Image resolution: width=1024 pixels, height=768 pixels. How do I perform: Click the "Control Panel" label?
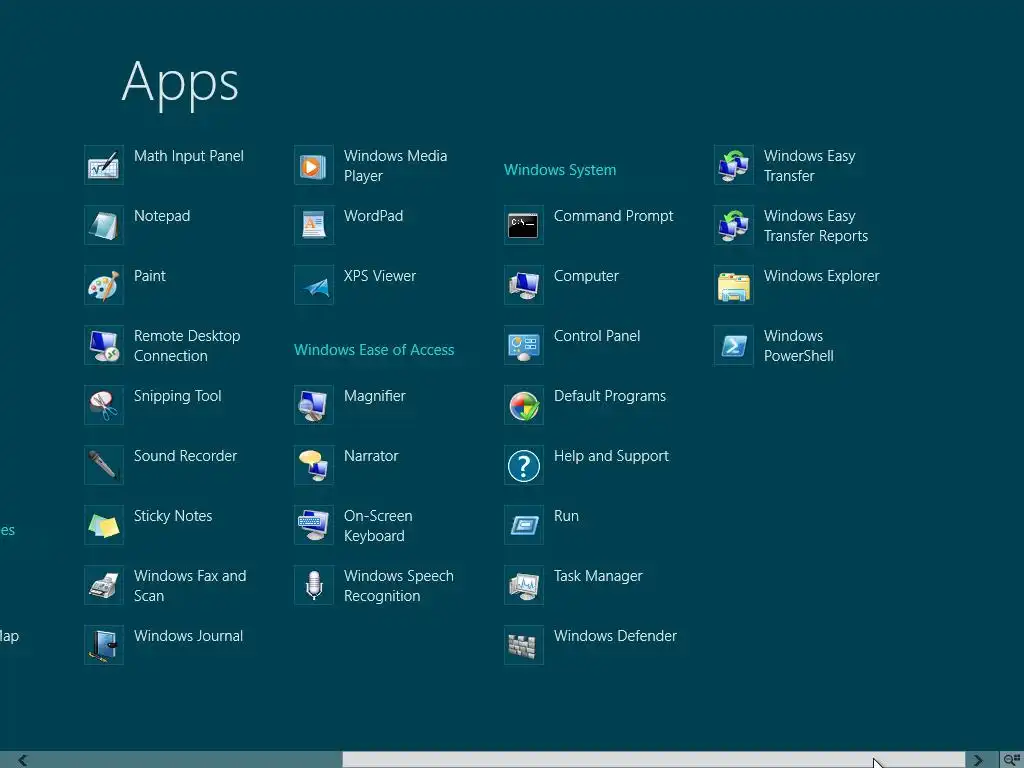[x=597, y=336]
